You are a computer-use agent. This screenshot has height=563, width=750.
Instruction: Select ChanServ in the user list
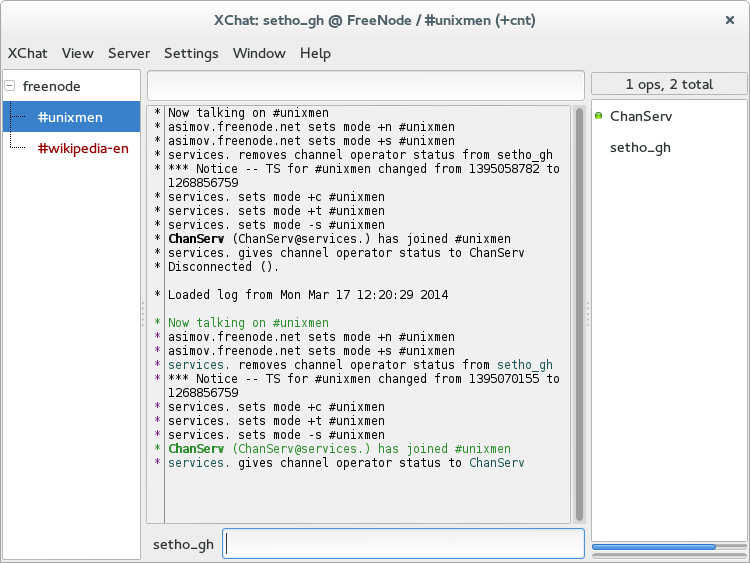(x=640, y=116)
